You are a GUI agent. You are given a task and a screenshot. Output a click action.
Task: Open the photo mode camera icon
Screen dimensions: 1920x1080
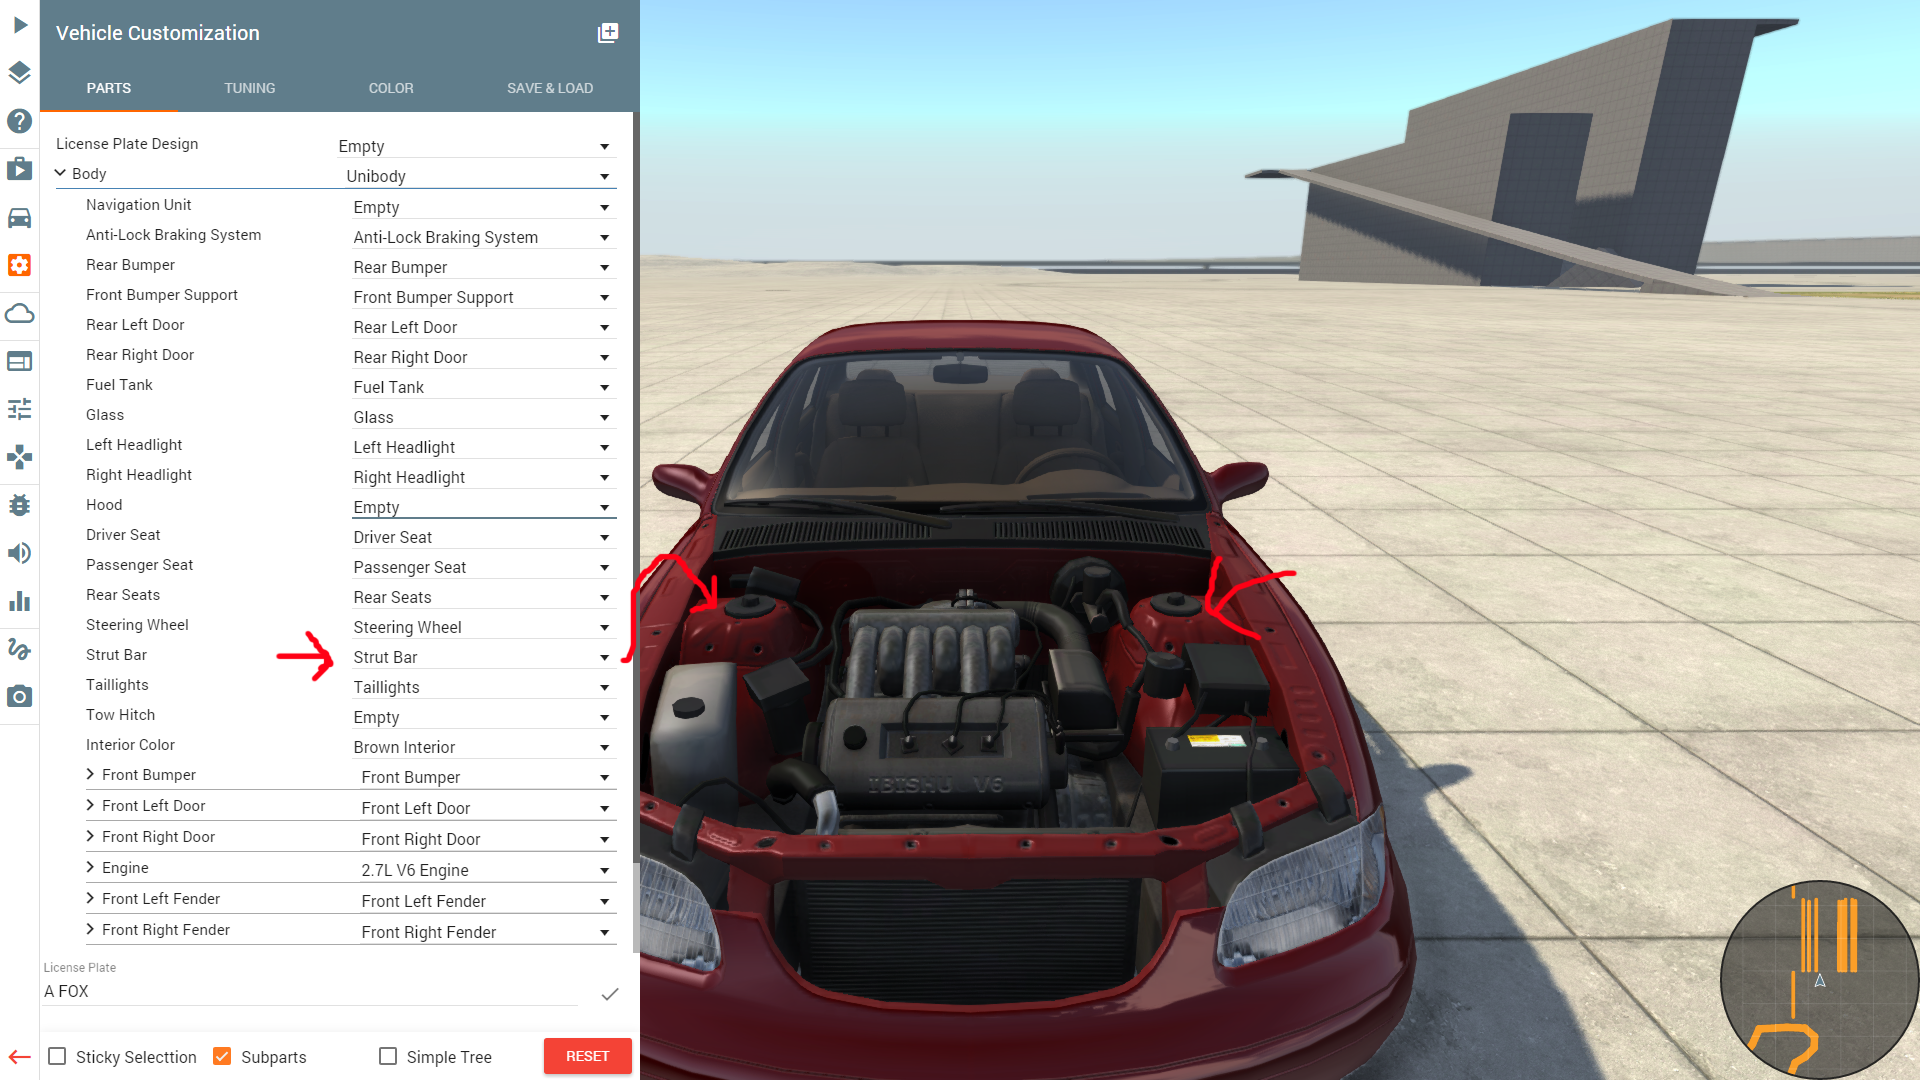[19, 697]
